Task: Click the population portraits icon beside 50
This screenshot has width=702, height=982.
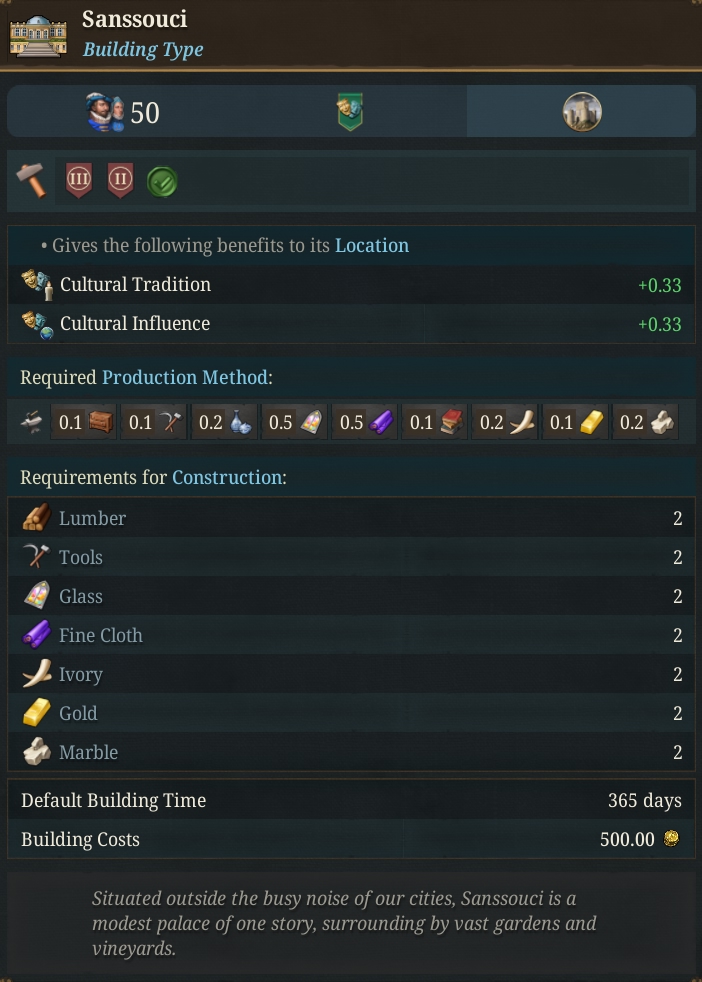Action: (x=105, y=112)
